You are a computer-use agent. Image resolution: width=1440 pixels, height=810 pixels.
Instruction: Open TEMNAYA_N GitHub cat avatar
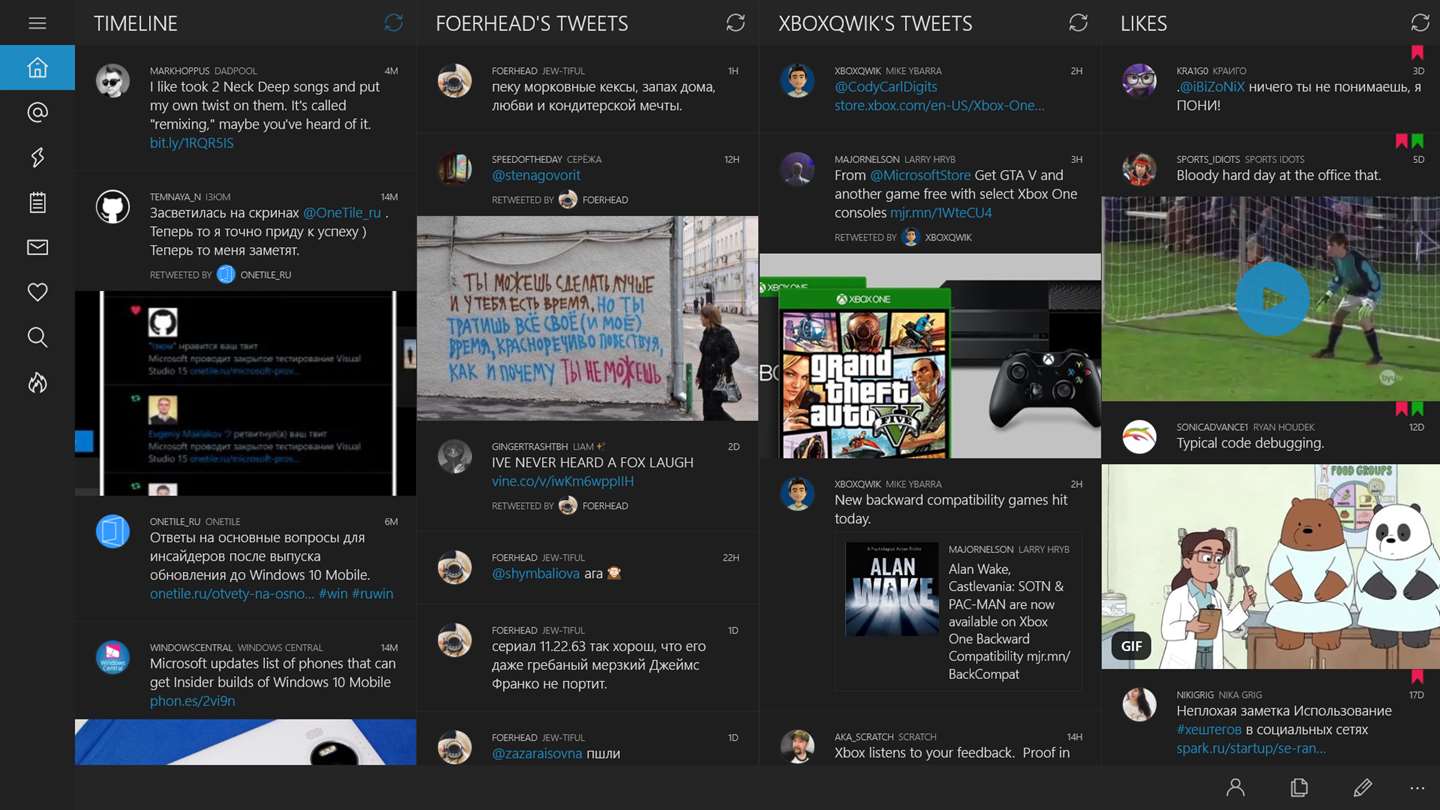(112, 206)
